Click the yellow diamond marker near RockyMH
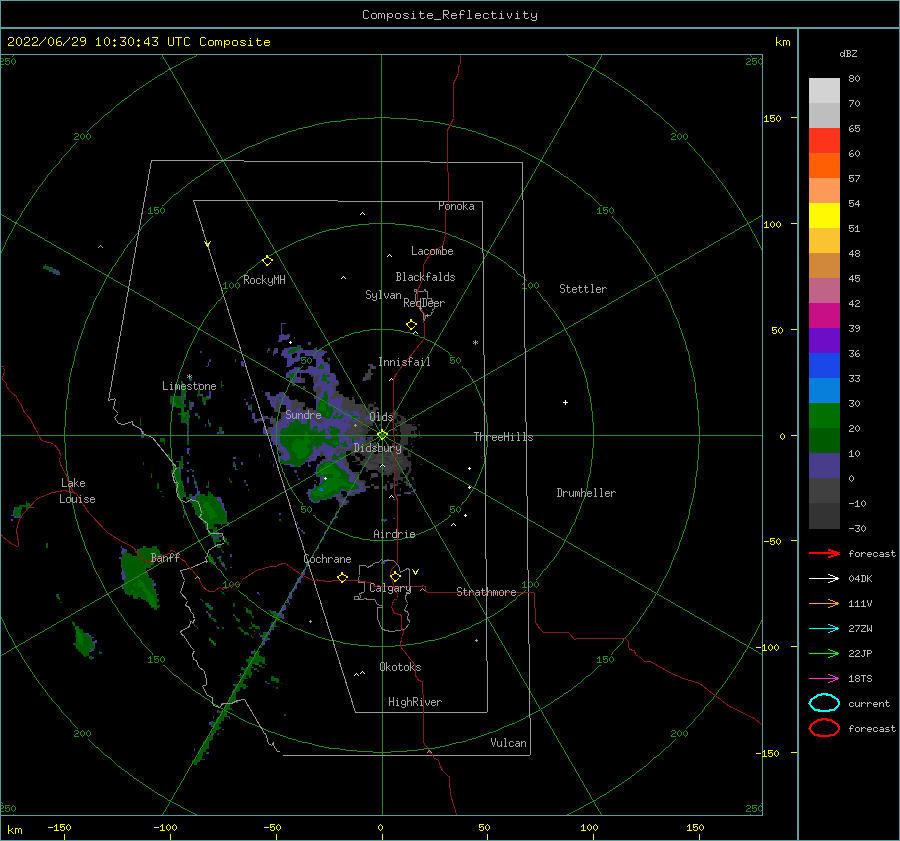The height and width of the screenshot is (841, 900). pyautogui.click(x=267, y=261)
